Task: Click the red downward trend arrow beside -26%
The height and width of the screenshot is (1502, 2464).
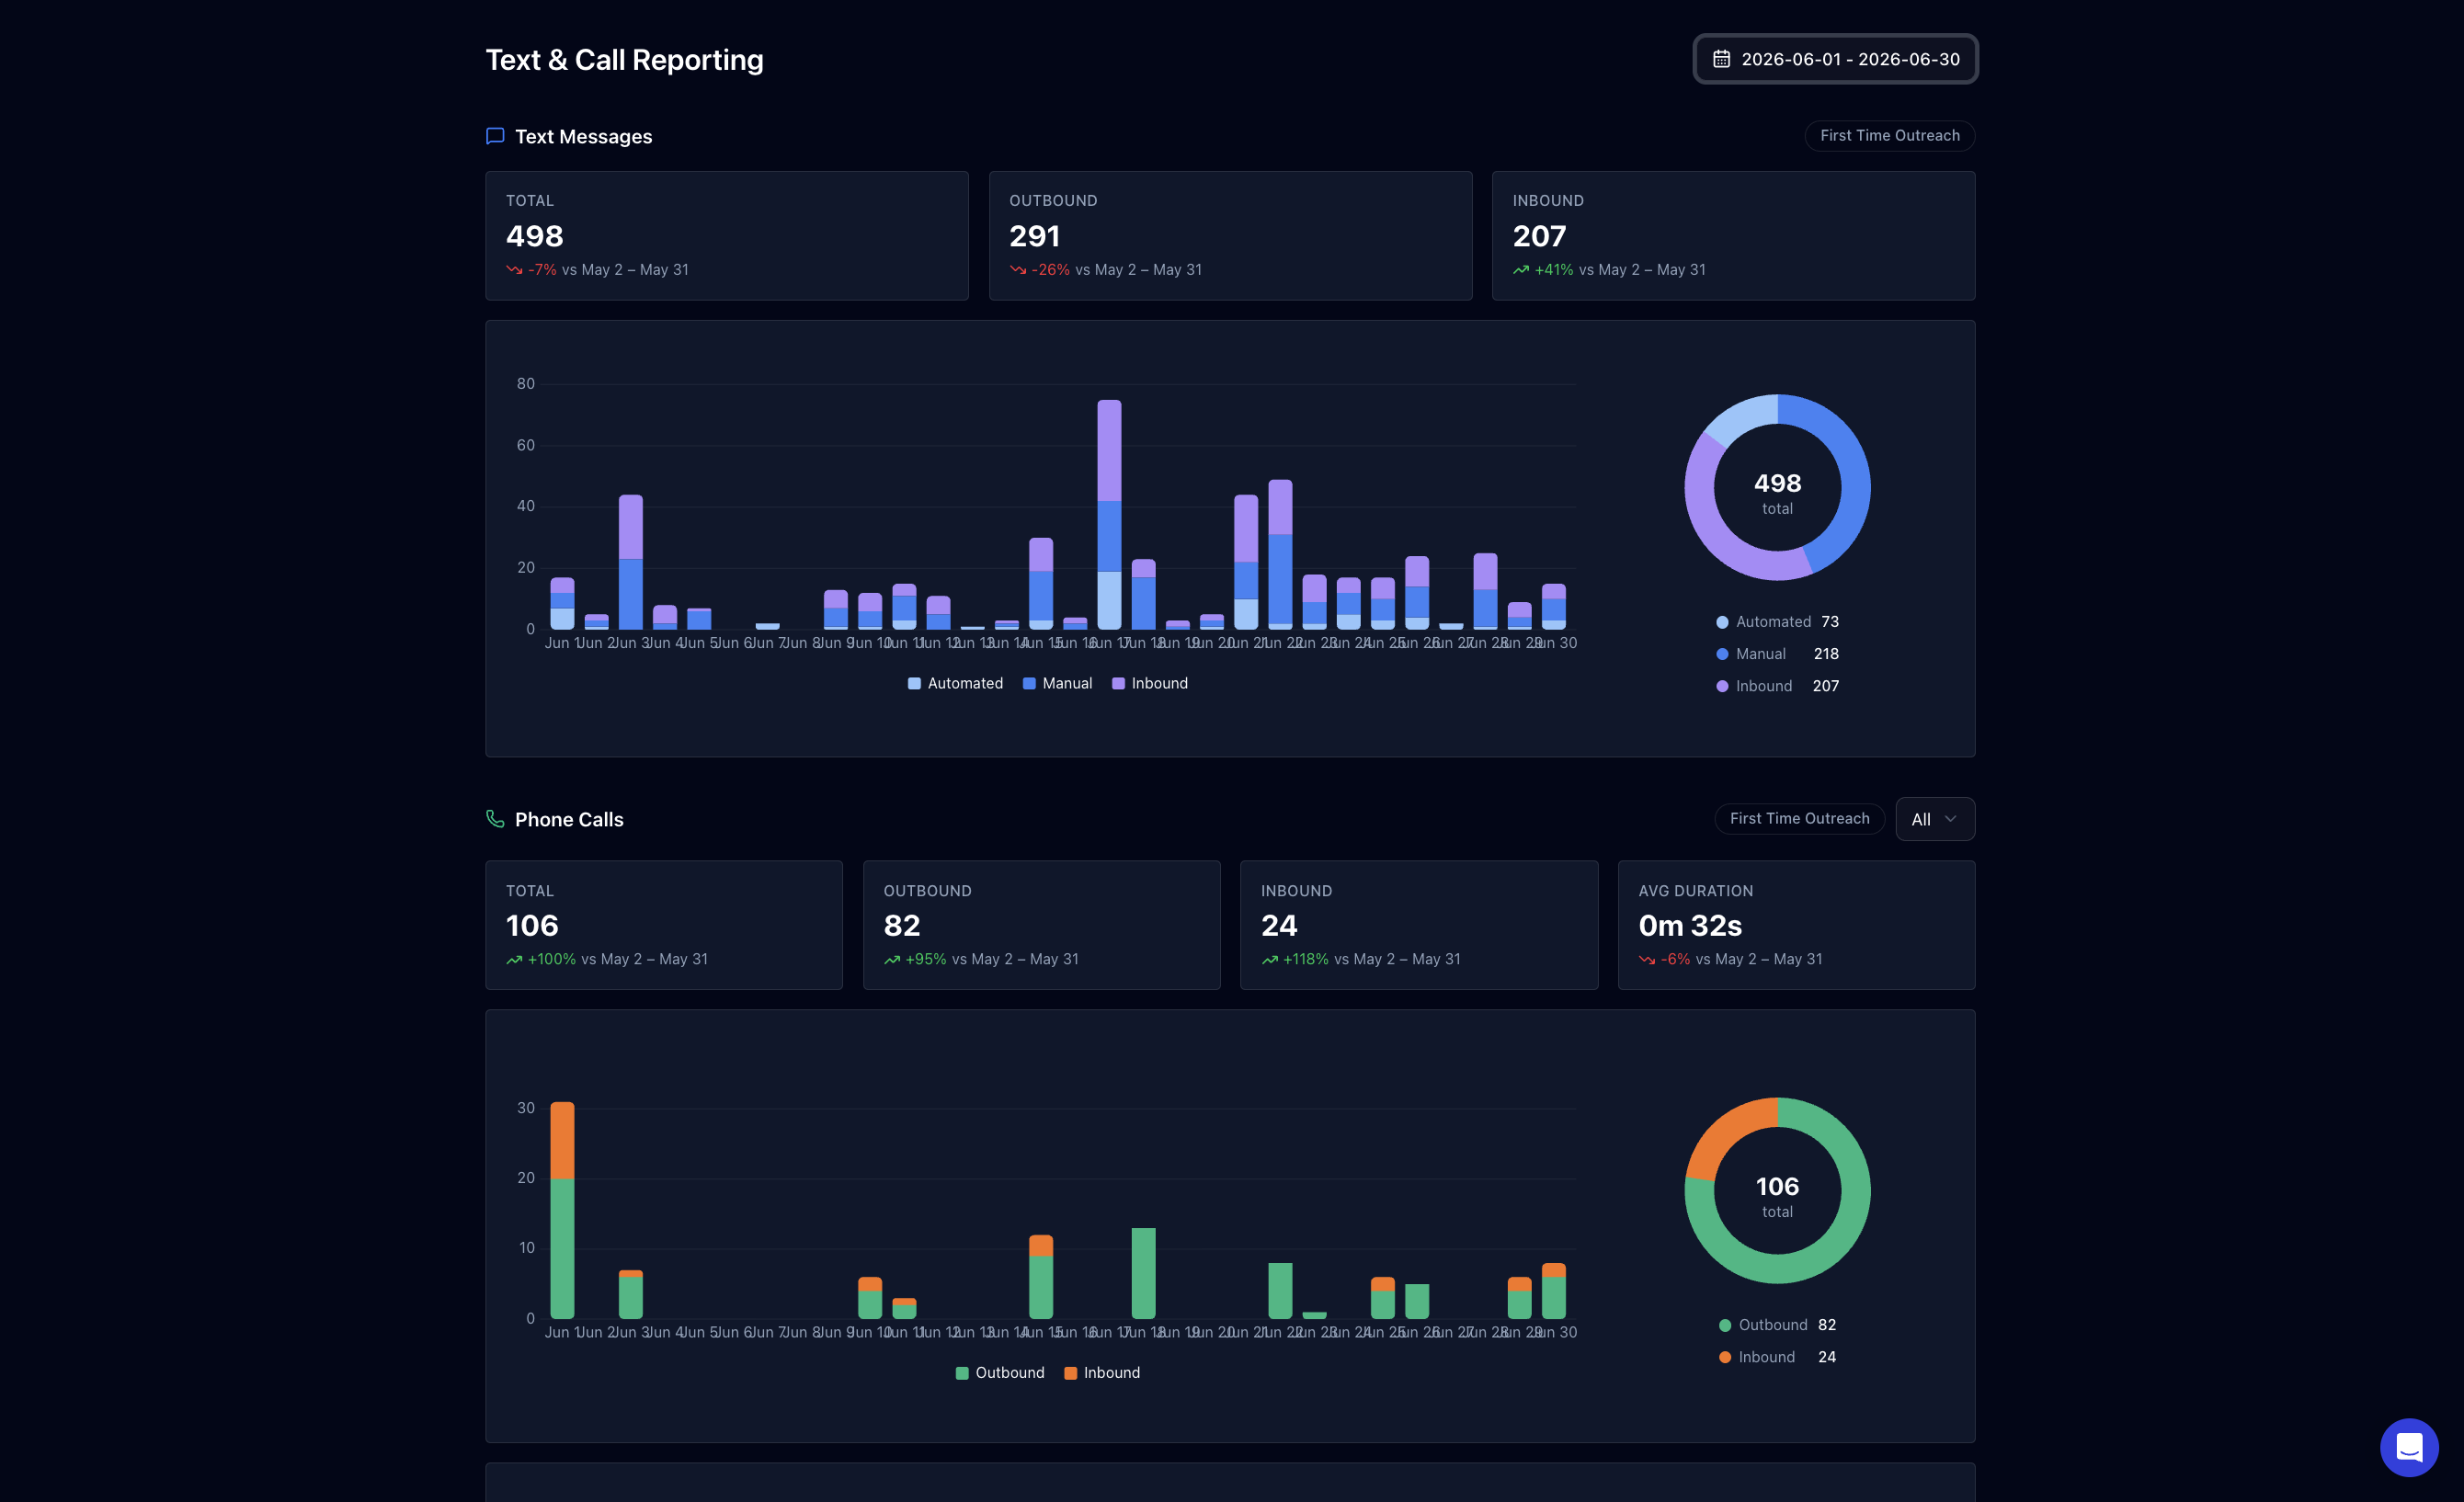Action: coord(1018,270)
